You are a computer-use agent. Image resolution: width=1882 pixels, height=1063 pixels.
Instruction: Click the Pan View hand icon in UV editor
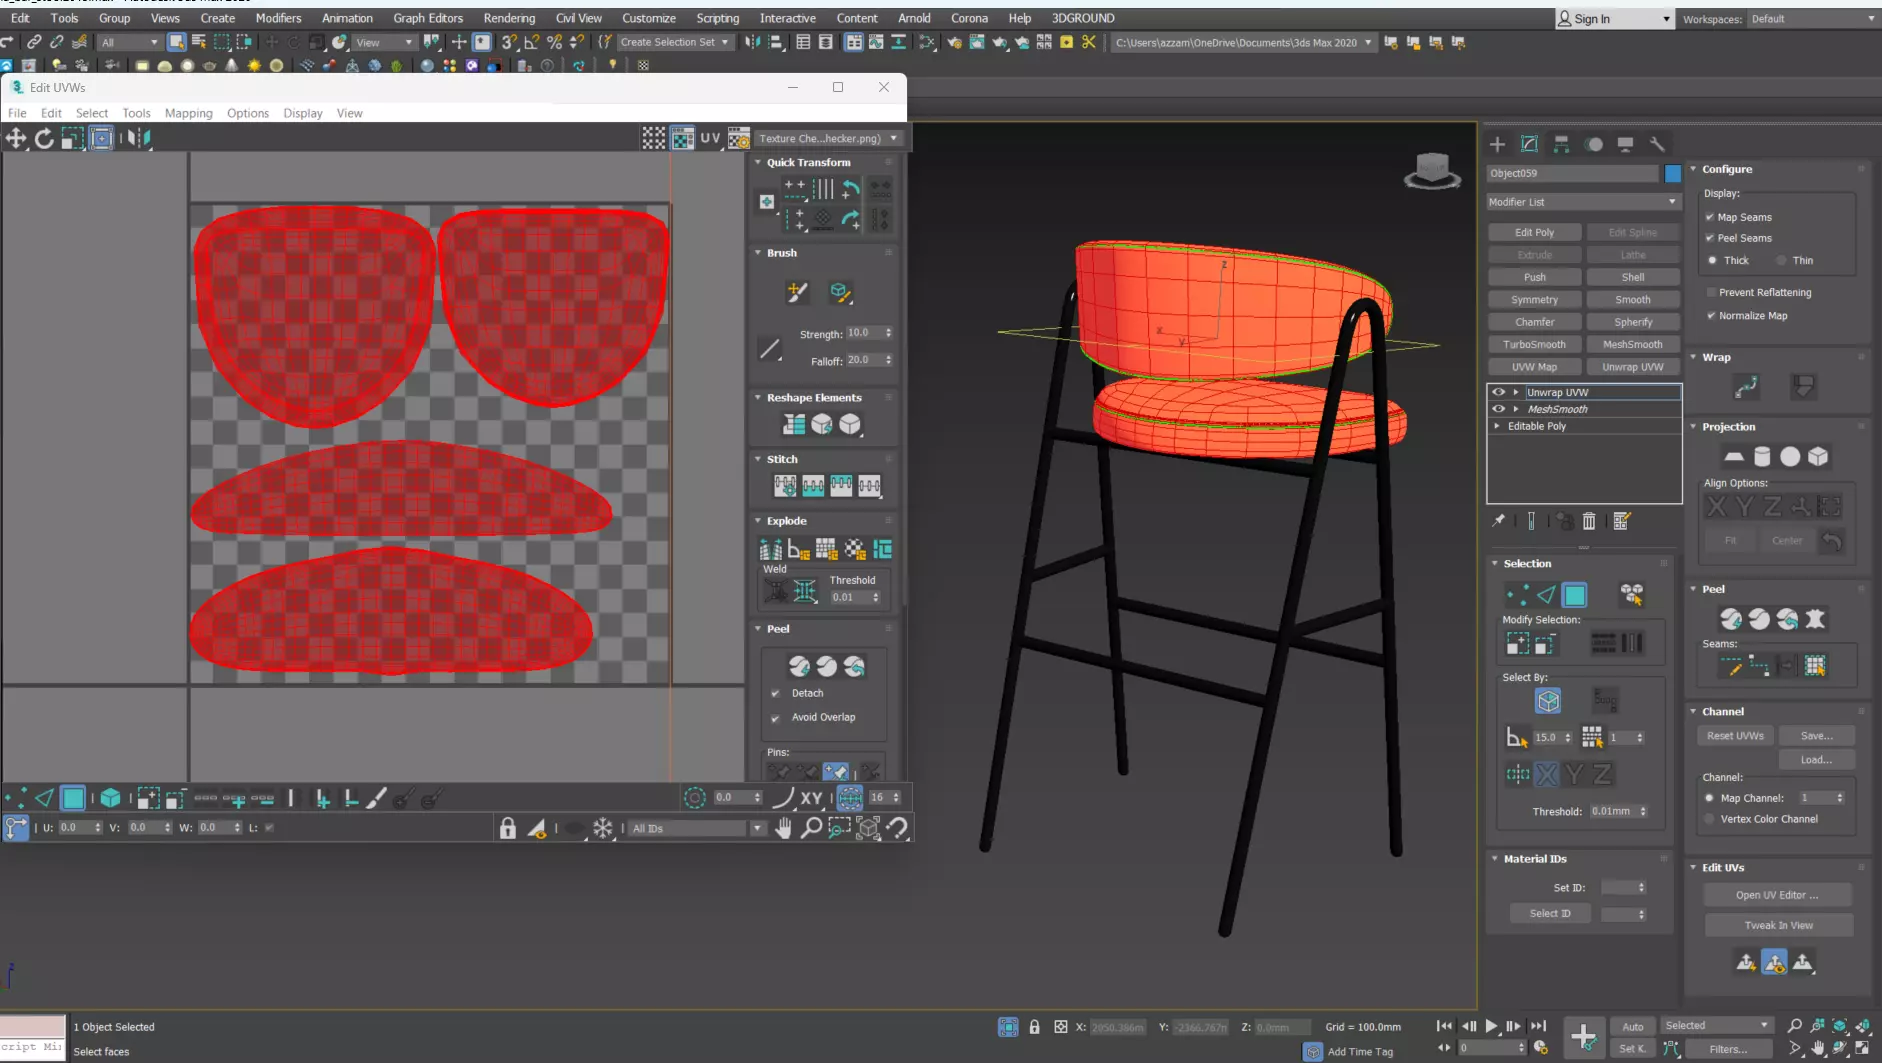coord(784,828)
